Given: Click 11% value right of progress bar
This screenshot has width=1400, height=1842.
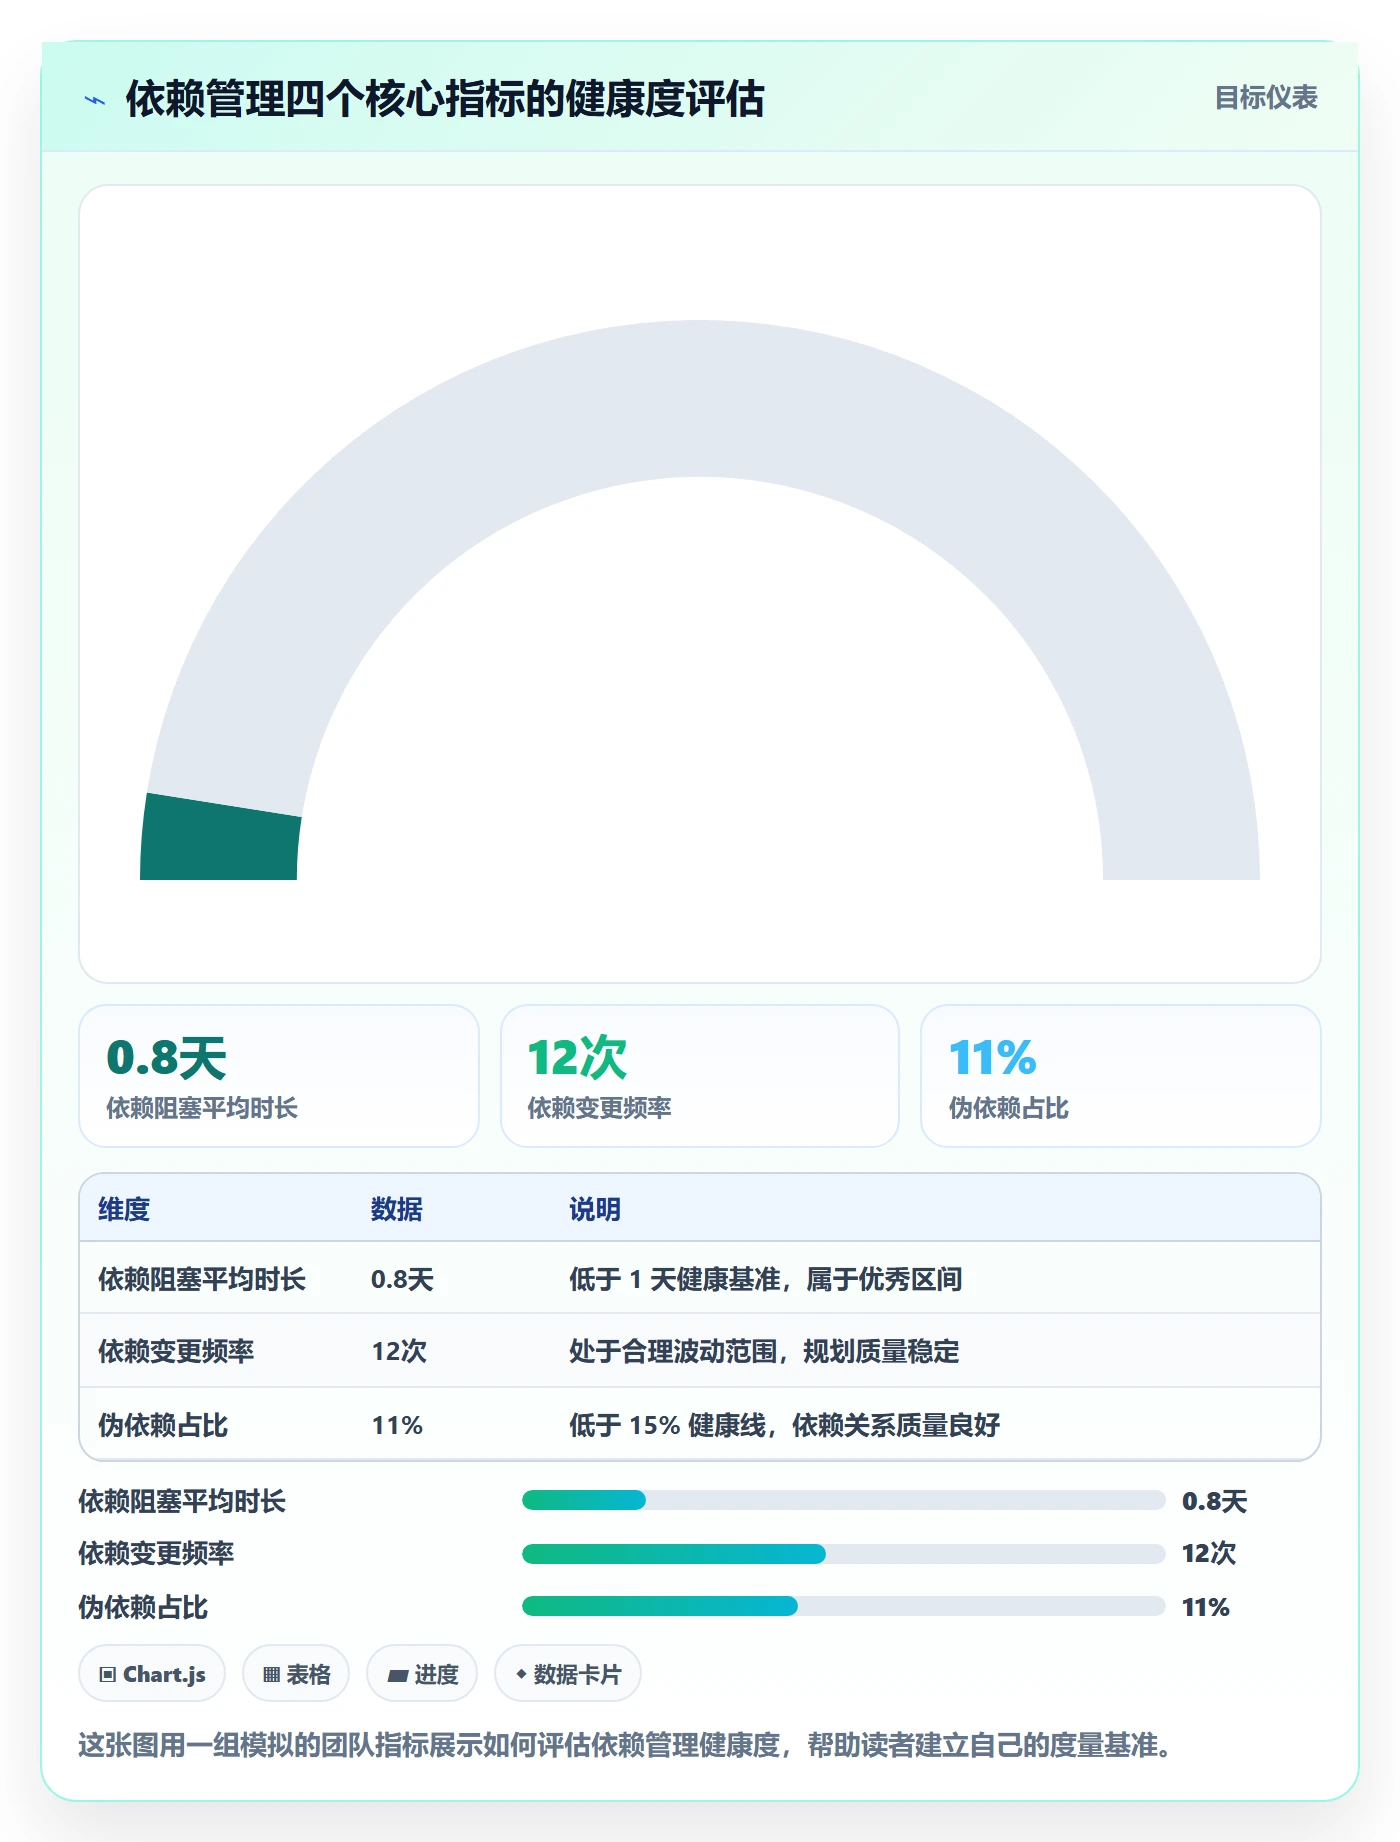Looking at the screenshot, I should (1206, 1607).
